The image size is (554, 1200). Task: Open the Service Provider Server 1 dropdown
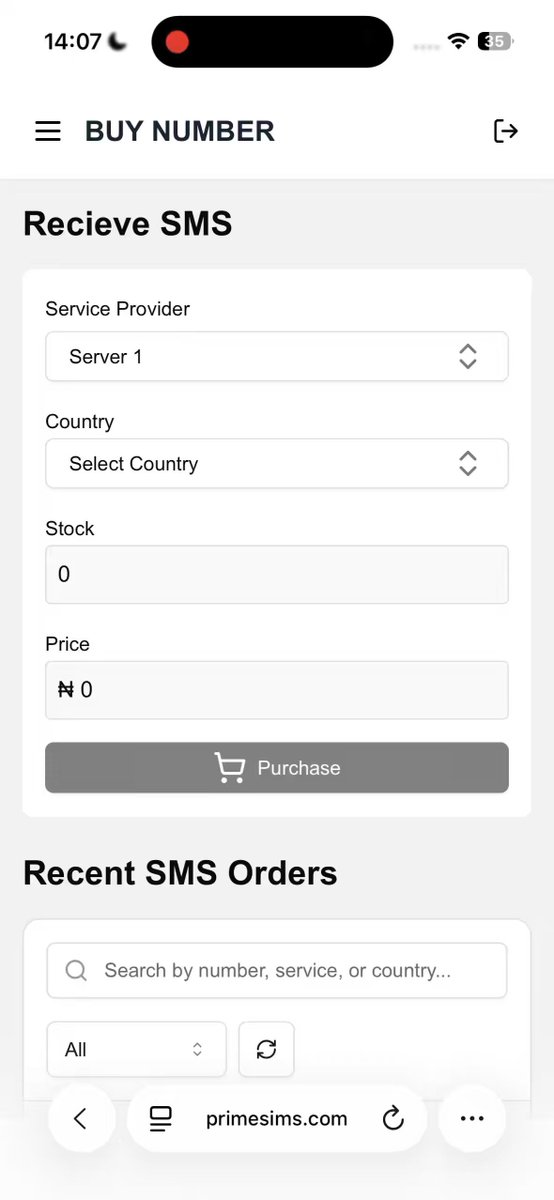(x=277, y=356)
